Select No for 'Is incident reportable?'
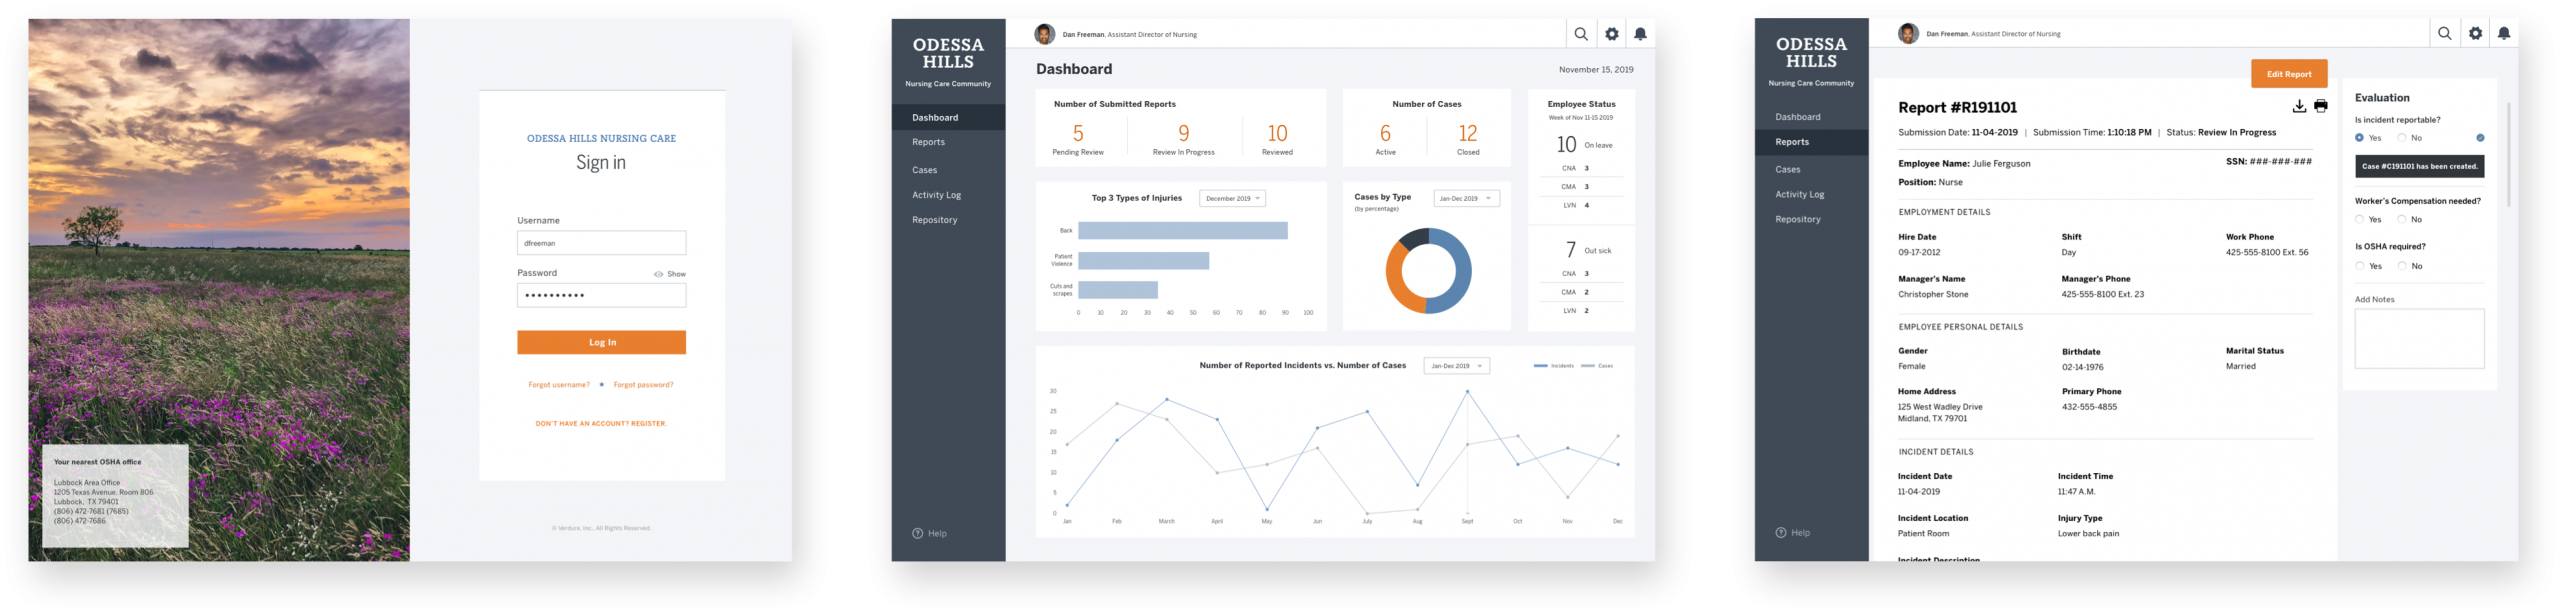Image resolution: width=2560 pixels, height=613 pixels. click(2401, 138)
